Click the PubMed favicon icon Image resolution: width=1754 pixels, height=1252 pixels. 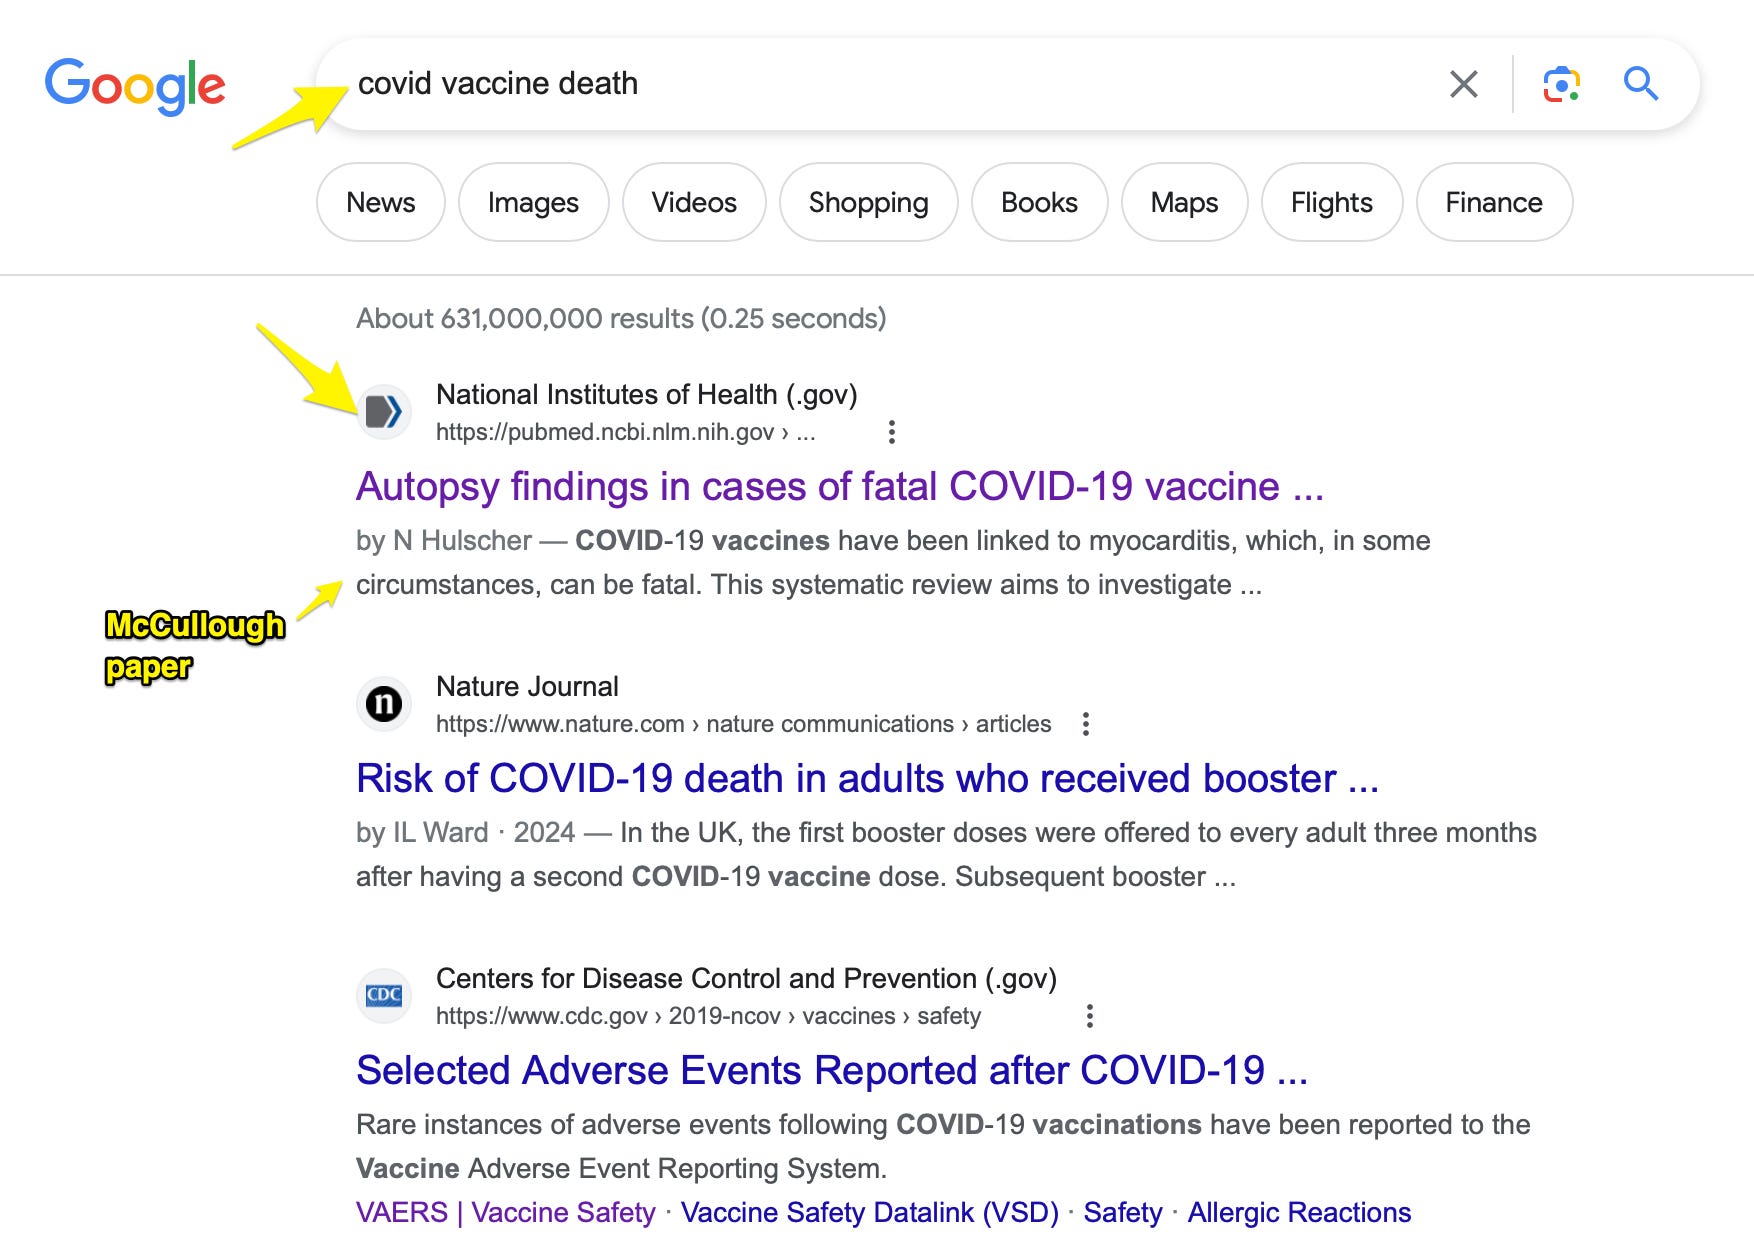[x=384, y=411]
